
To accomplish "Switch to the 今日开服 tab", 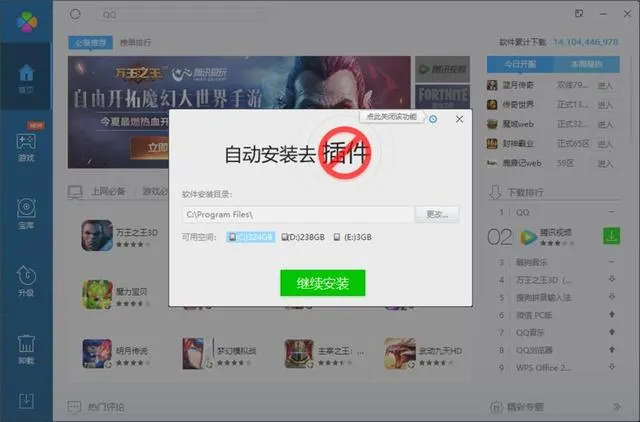I will pos(520,64).
